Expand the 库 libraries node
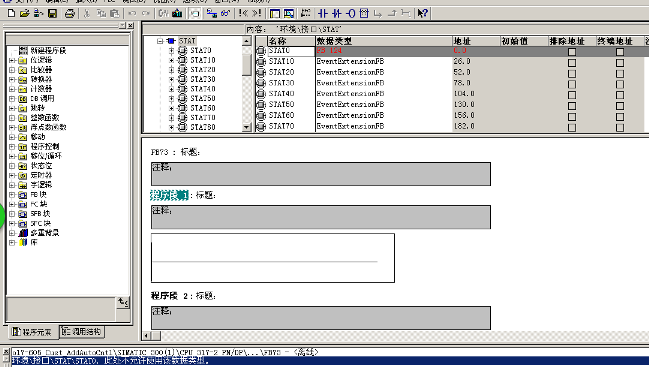Image resolution: width=649 pixels, height=367 pixels. (x=12, y=242)
